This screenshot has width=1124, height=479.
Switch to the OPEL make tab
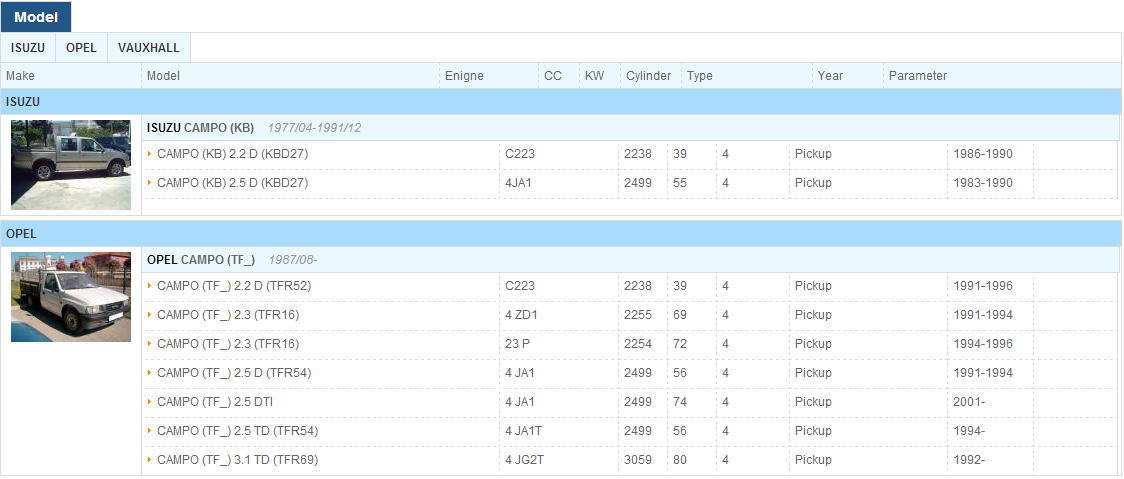(81, 48)
